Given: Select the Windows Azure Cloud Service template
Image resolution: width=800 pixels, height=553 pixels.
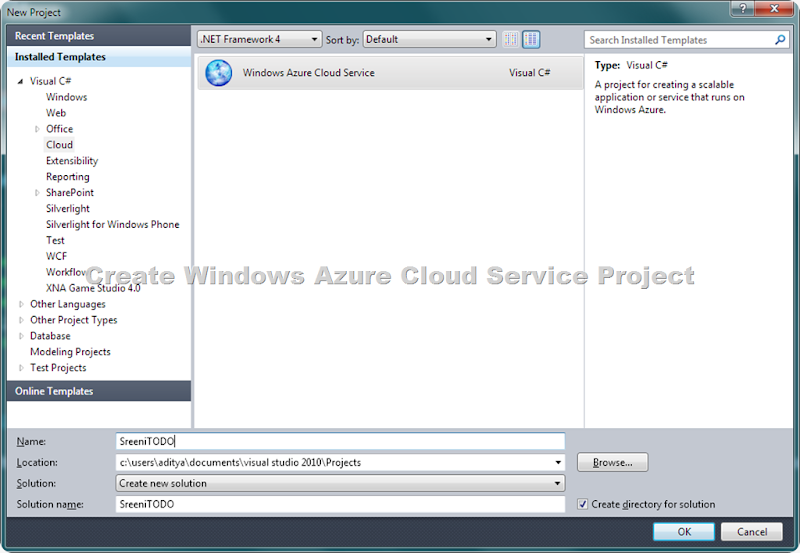Looking at the screenshot, I should [390, 73].
